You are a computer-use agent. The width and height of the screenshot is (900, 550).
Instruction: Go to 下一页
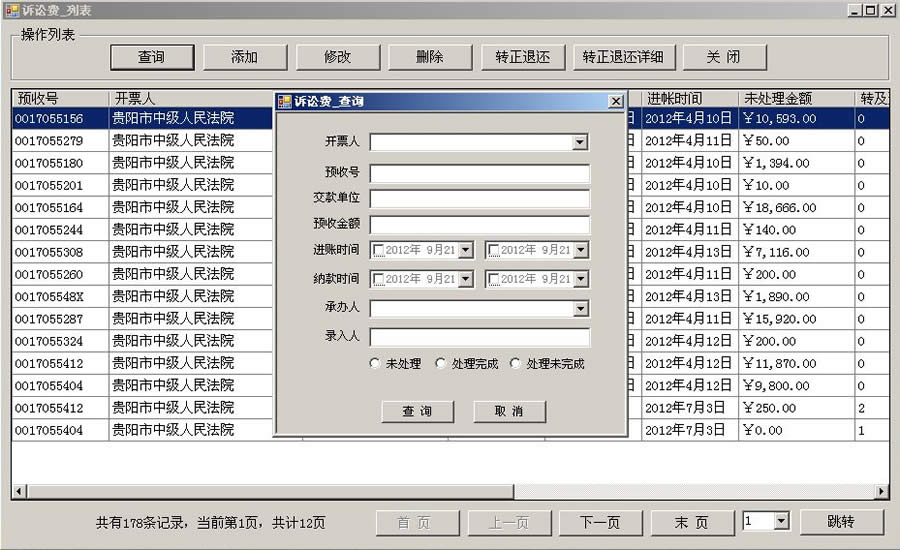pyautogui.click(x=600, y=522)
